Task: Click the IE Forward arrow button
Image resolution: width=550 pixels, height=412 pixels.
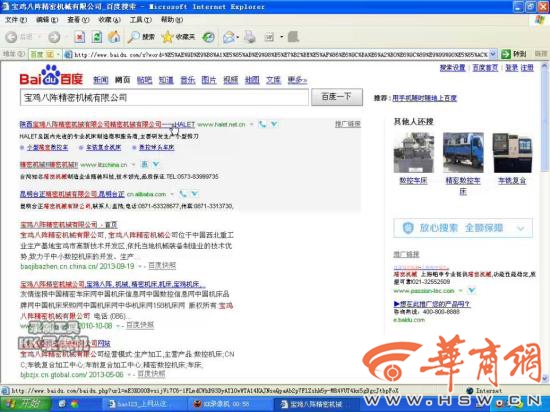Action: point(54,37)
